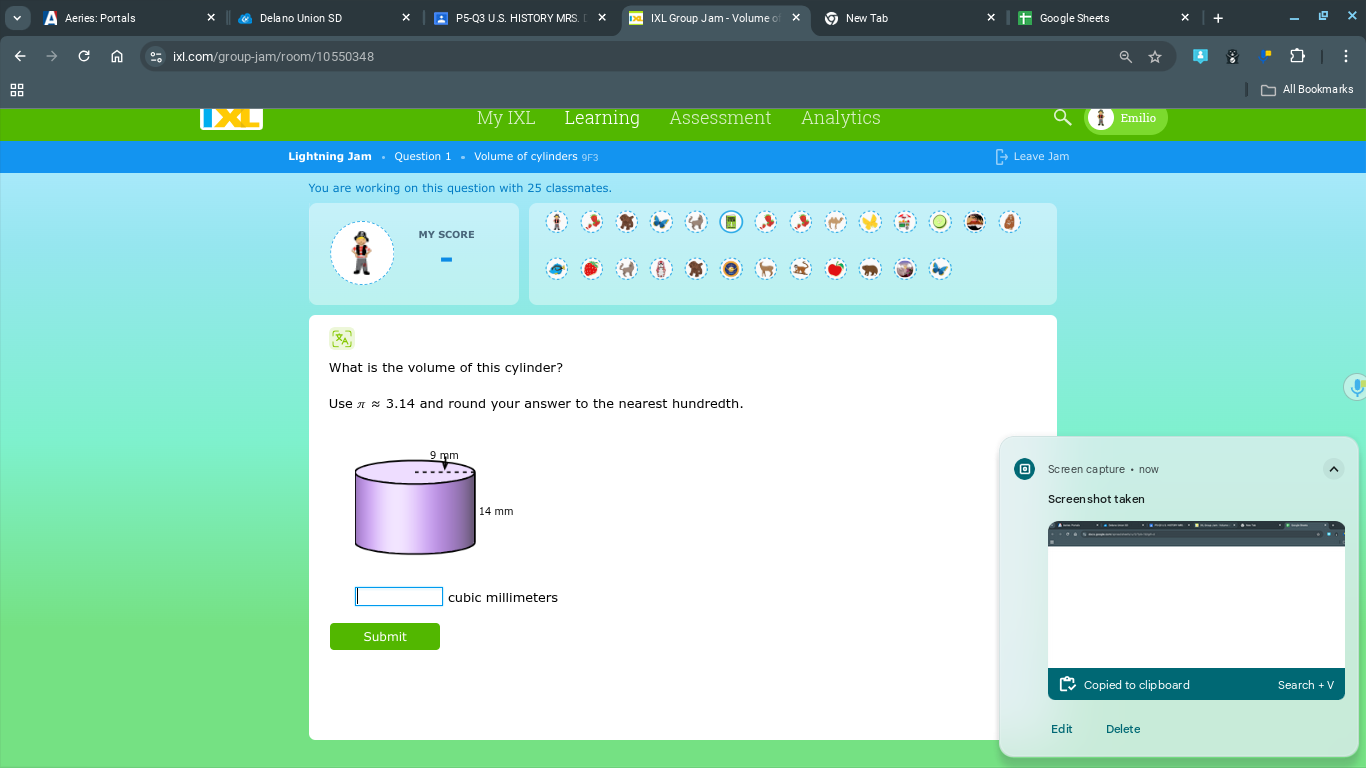The height and width of the screenshot is (768, 1366).
Task: Open the Chrome three-dot menu
Action: (1346, 57)
